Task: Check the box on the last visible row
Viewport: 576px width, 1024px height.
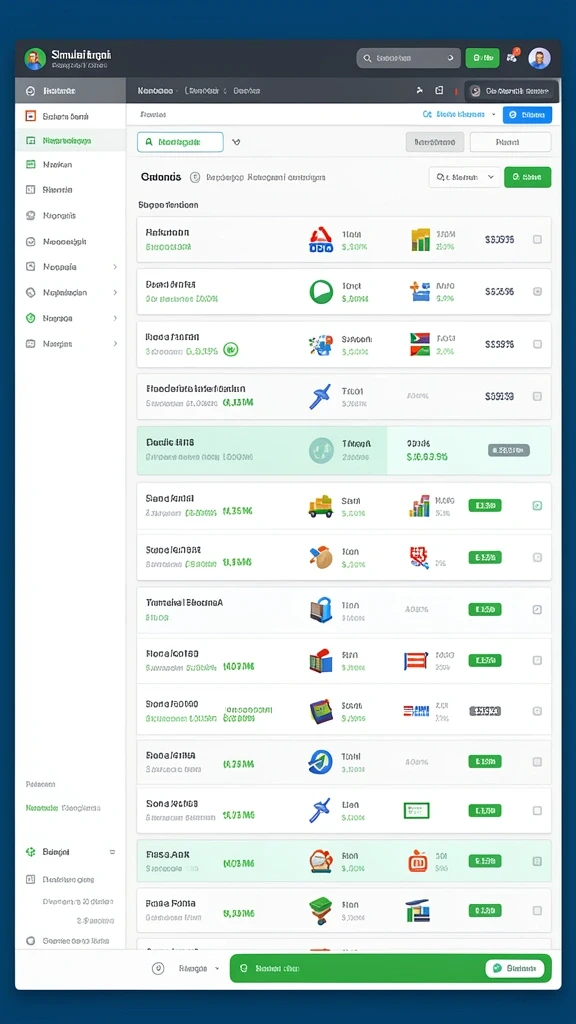Action: click(537, 910)
